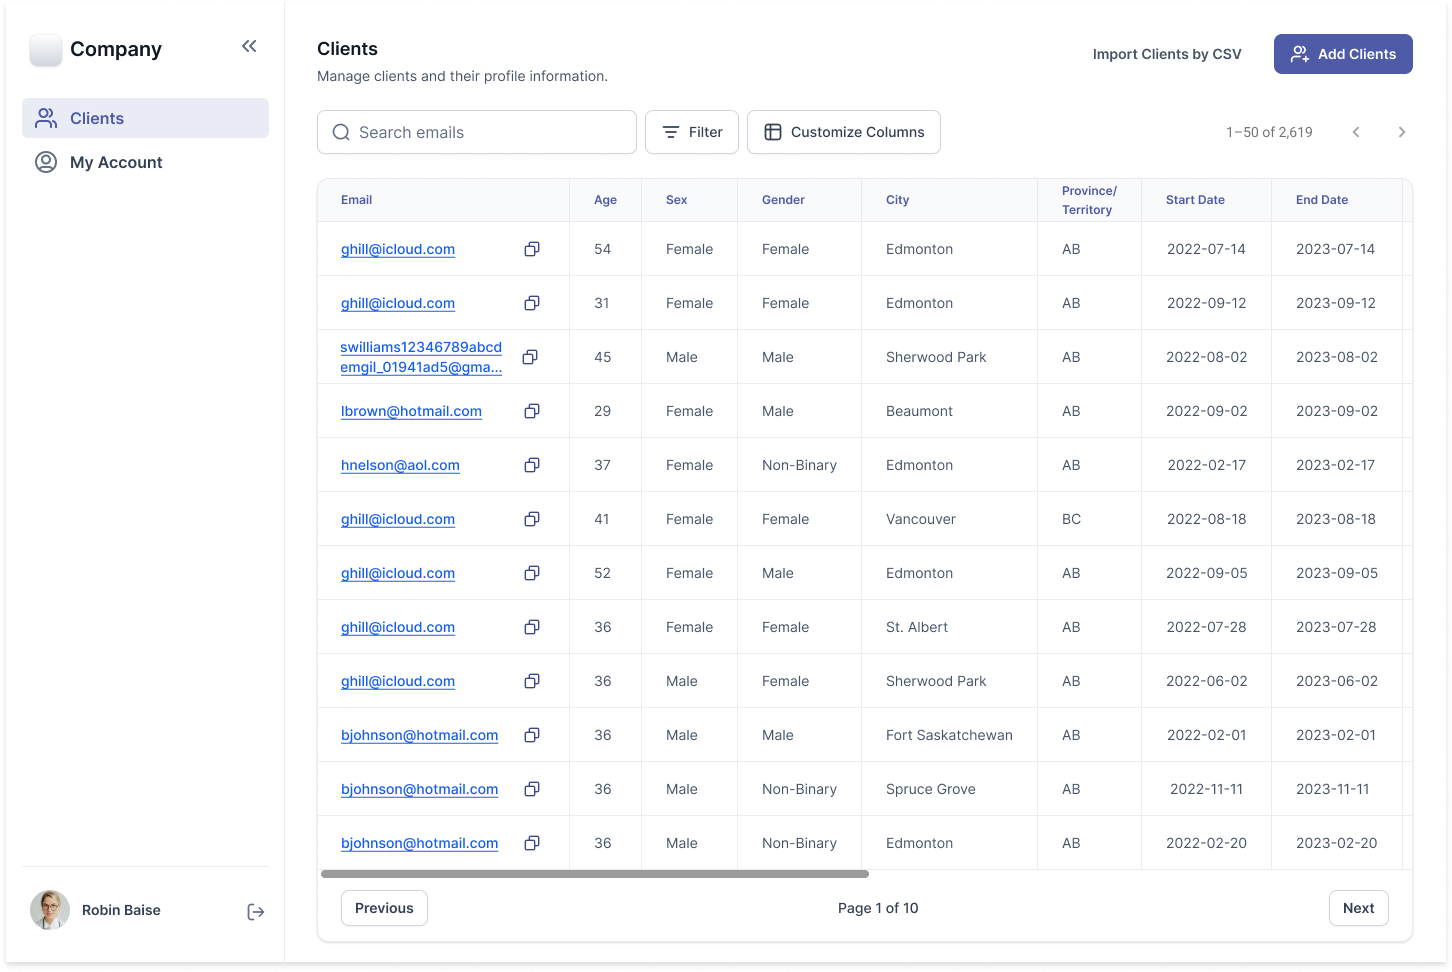Click the Next page button
1452x972 pixels.
coord(1357,908)
